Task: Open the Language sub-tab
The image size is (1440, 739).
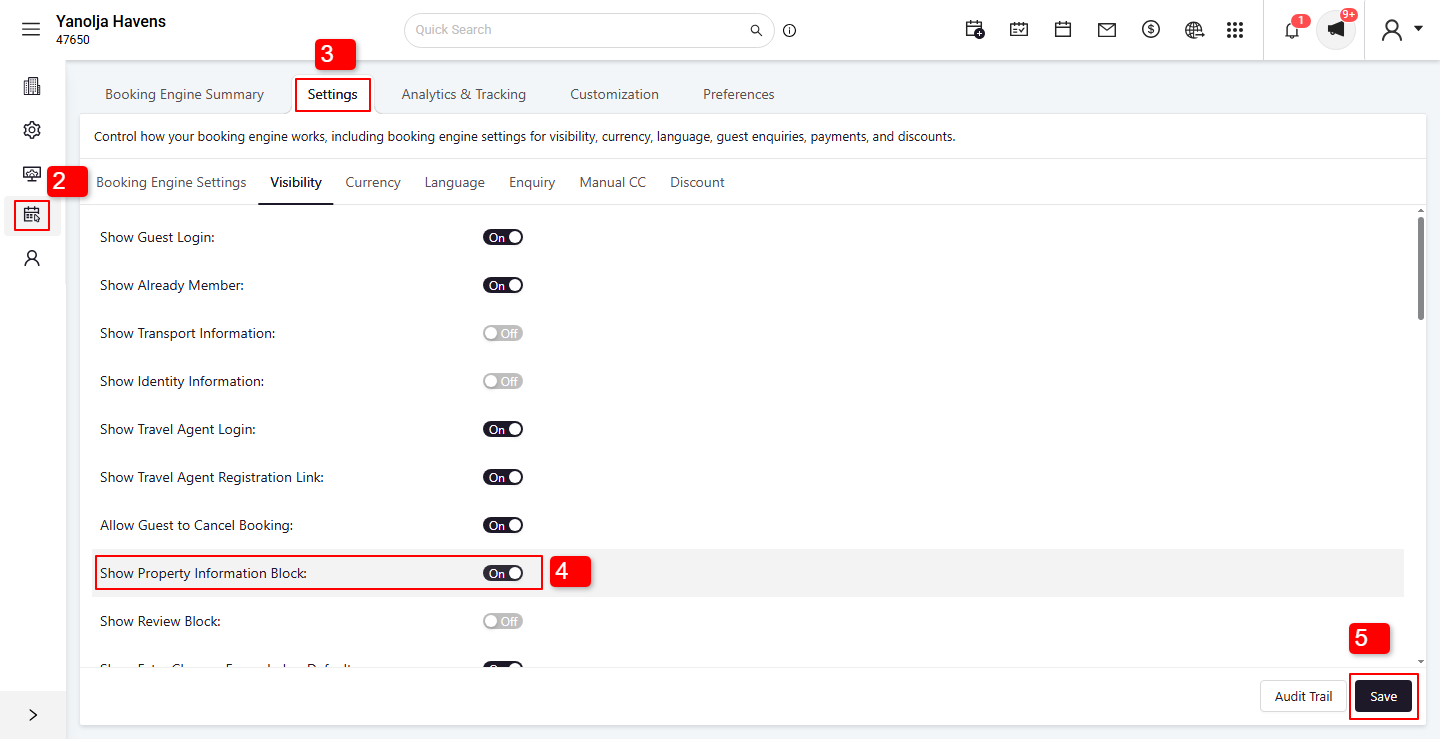Action: (x=454, y=182)
